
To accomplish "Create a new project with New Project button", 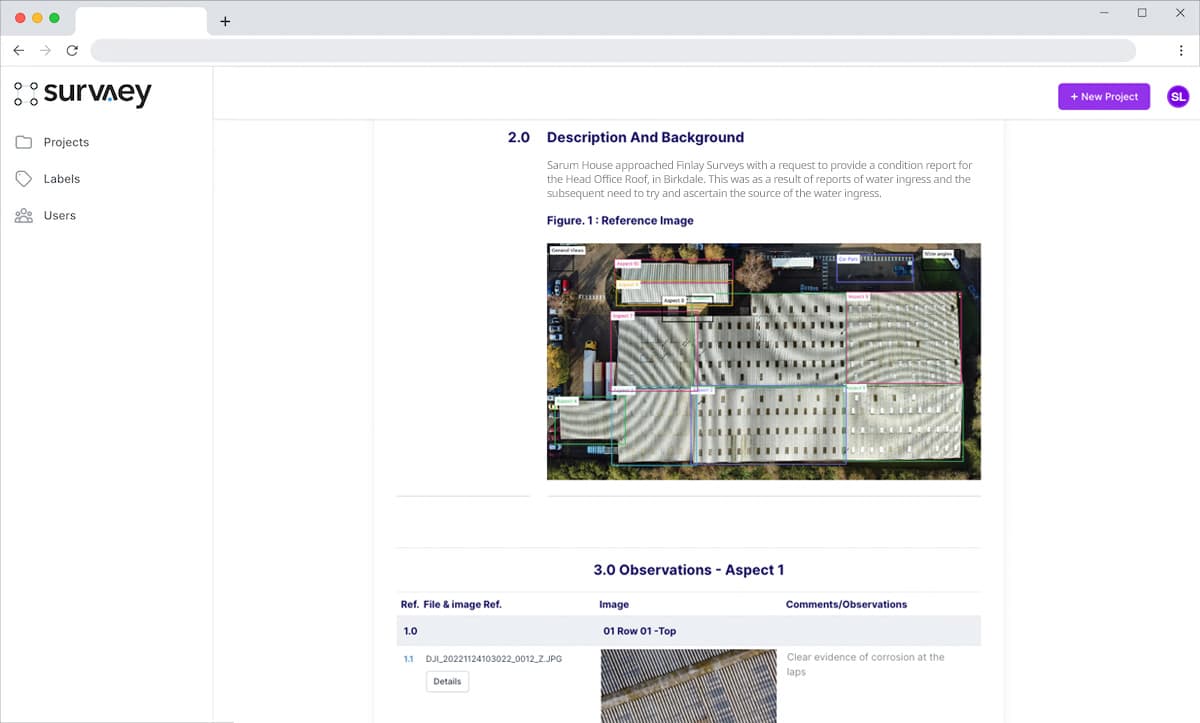I will 1104,97.
